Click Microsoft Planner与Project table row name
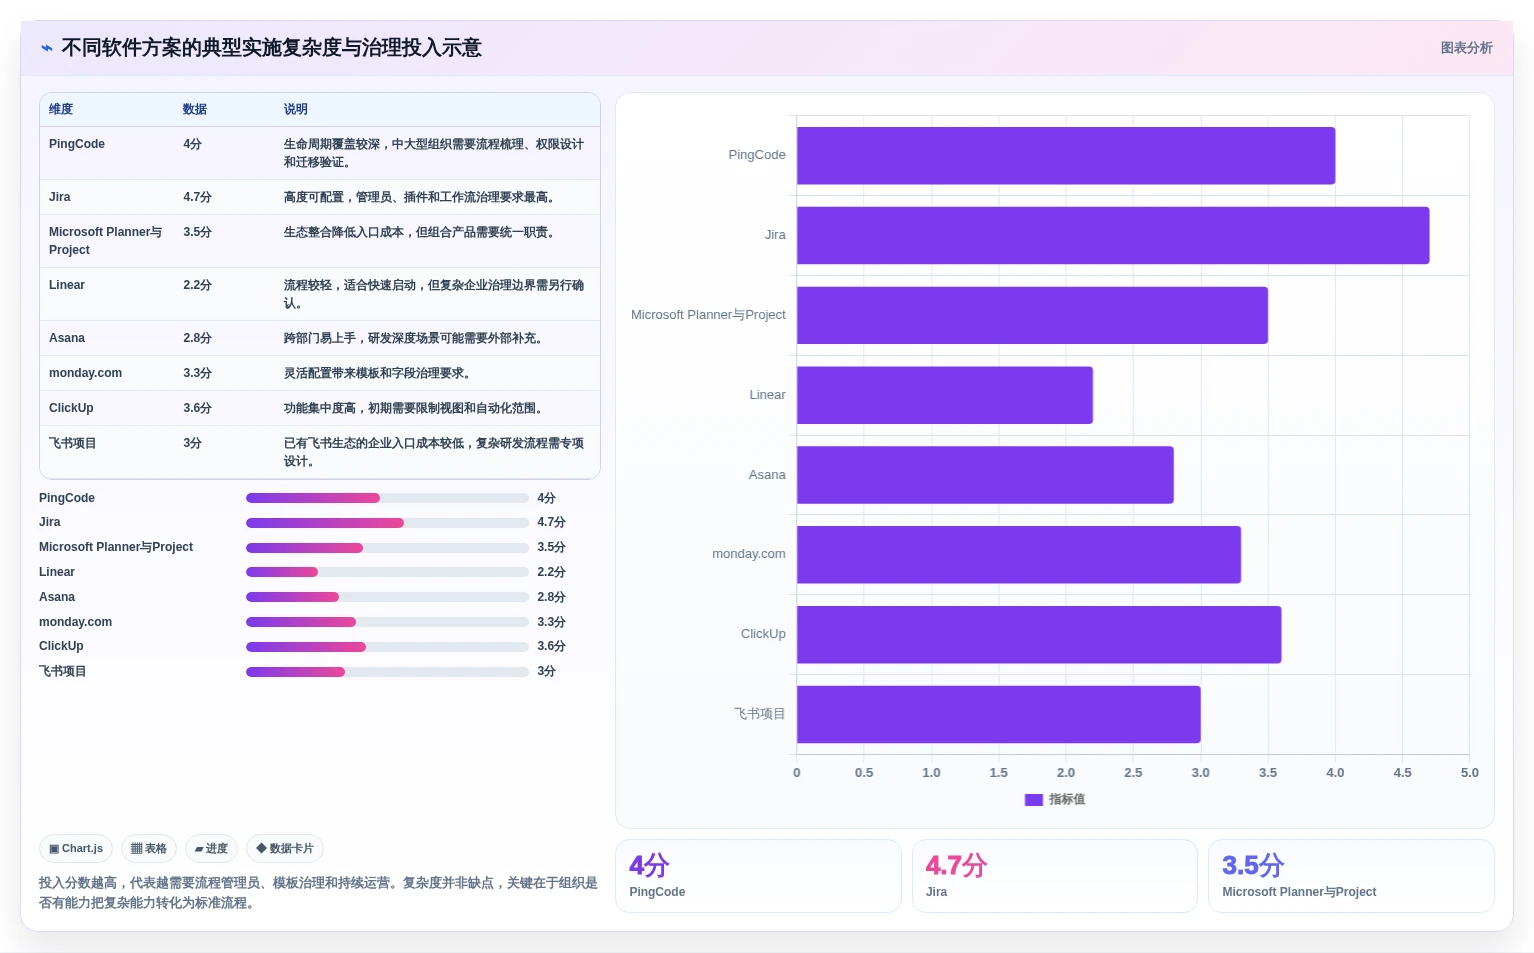 pos(105,241)
